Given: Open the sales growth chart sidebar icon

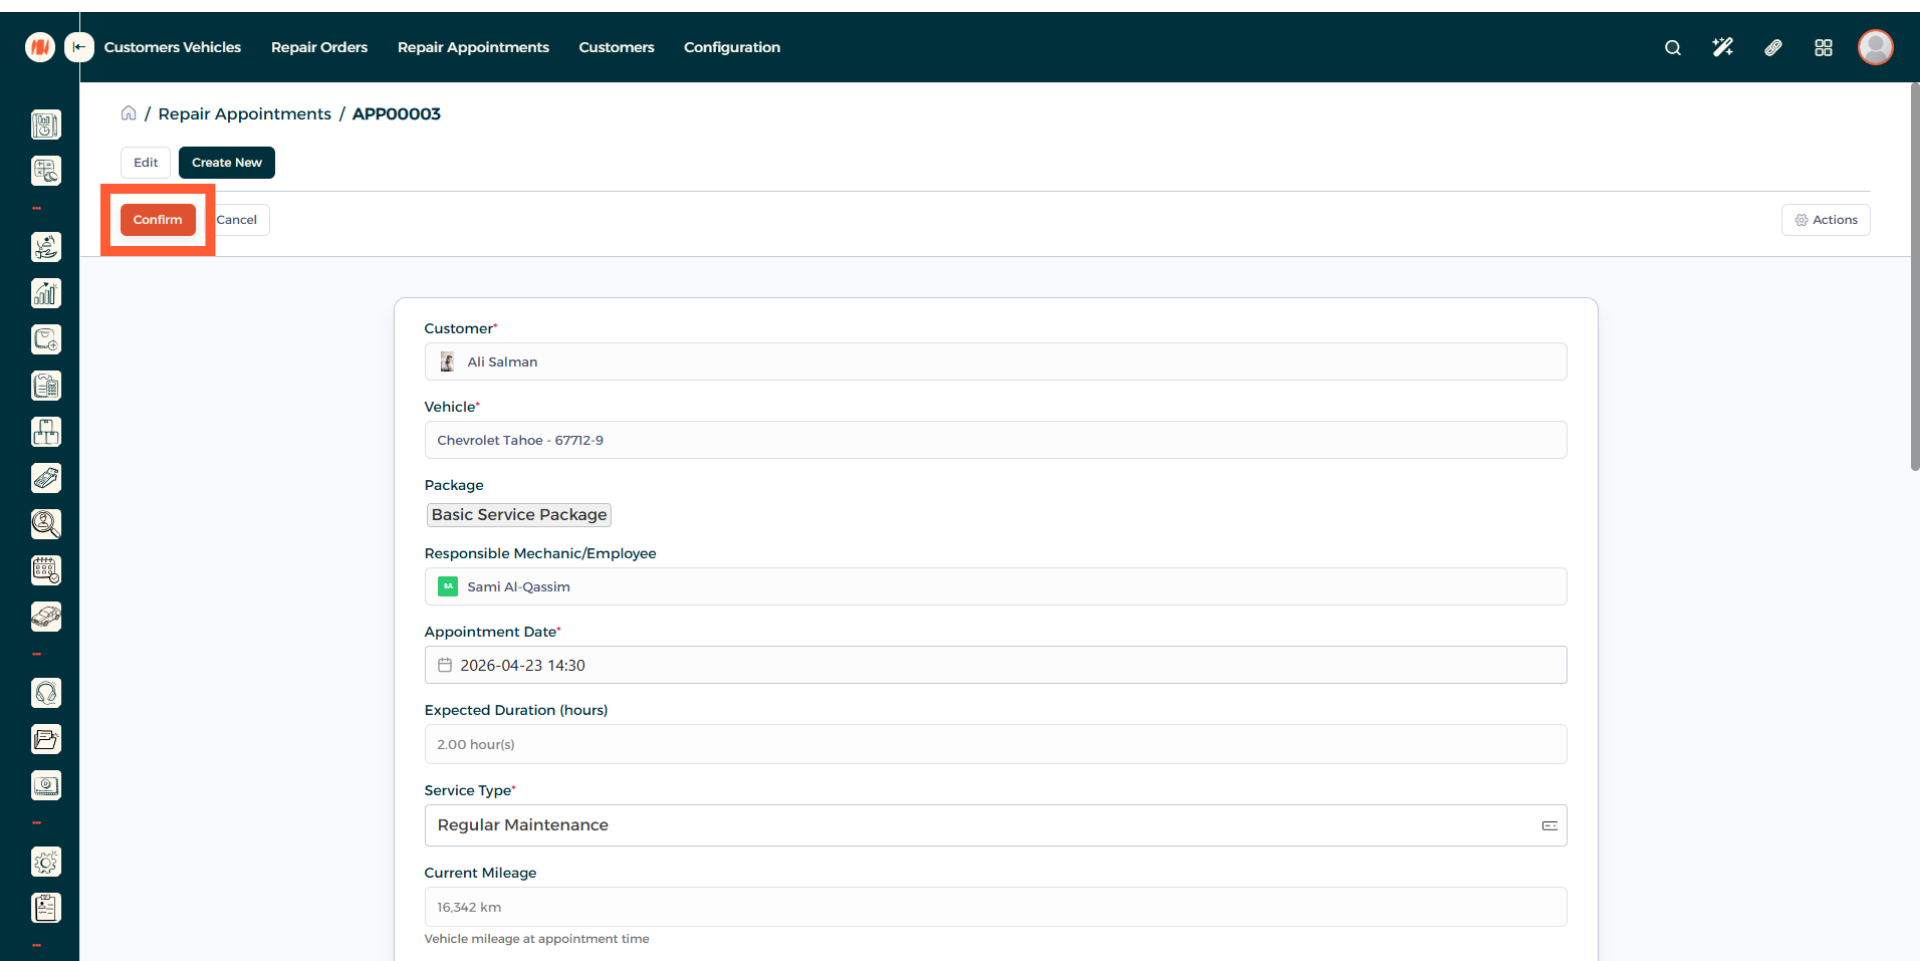Looking at the screenshot, I should pos(46,293).
